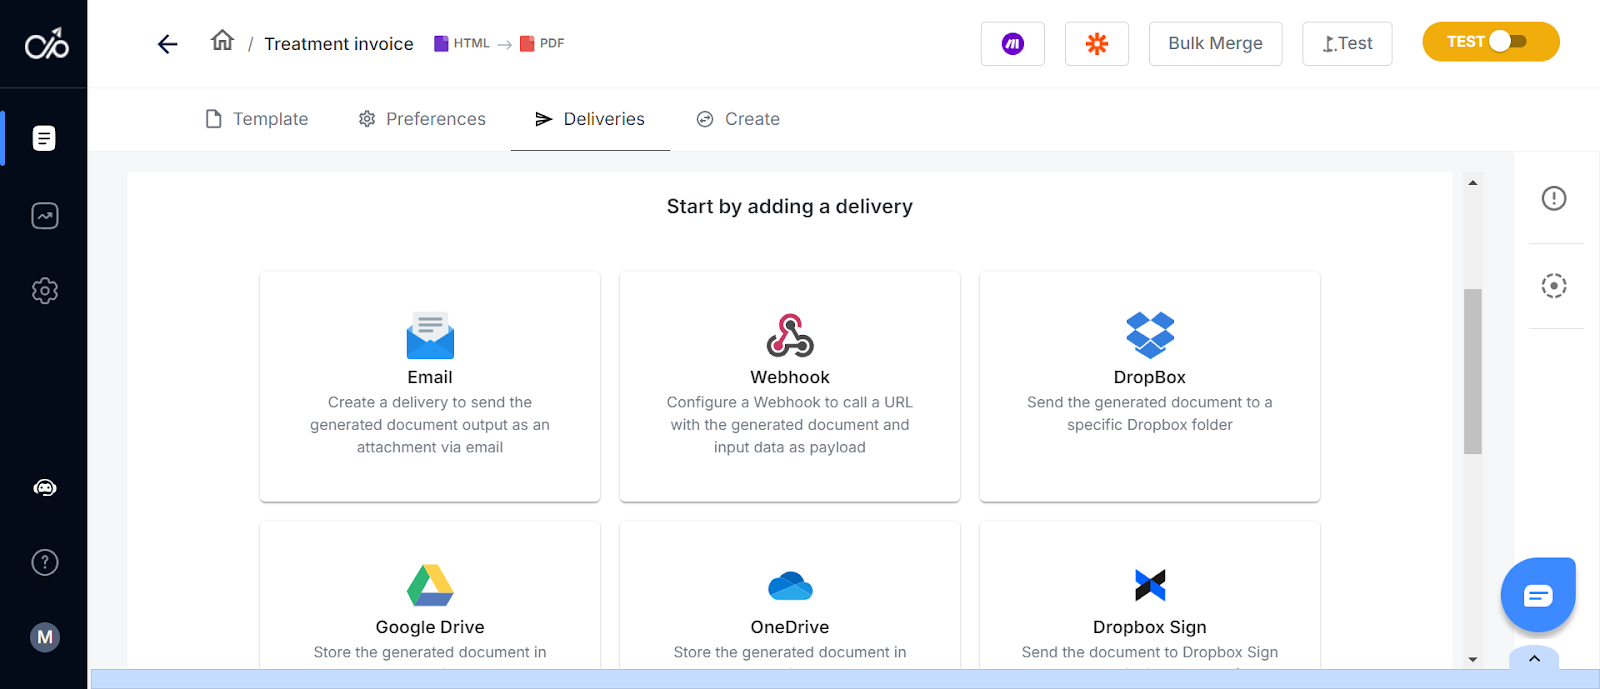Viewport: 1600px width, 689px height.
Task: Open the Make integration button
Action: (1013, 44)
